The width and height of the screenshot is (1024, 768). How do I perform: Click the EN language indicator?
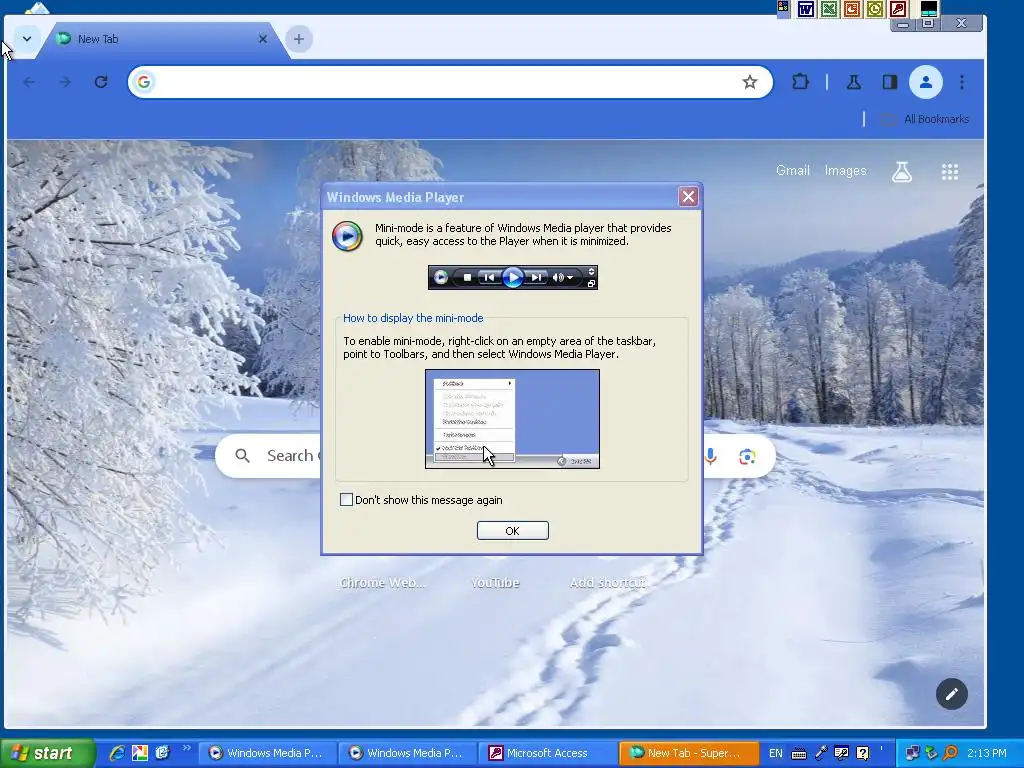coord(776,753)
